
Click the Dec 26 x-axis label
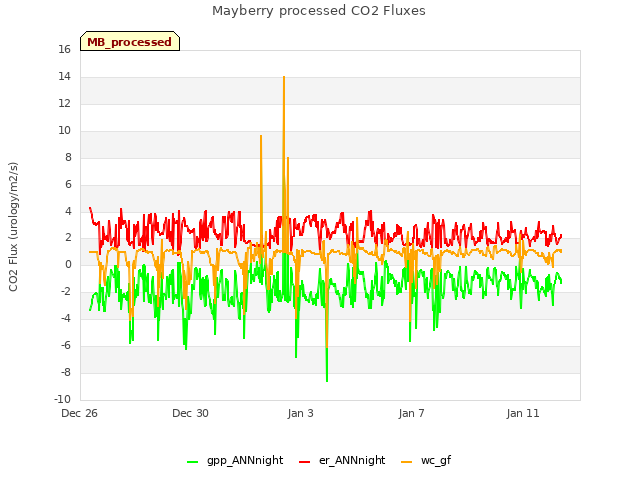pos(80,413)
